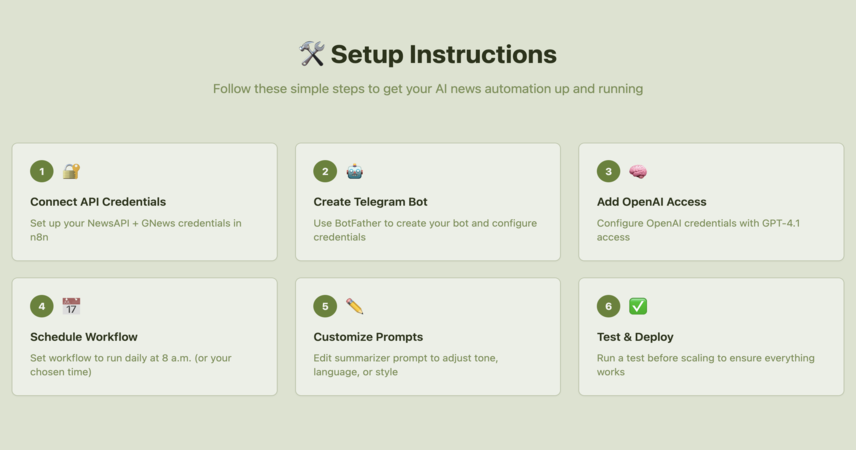Click the Customize Prompts card title
Viewport: 856px width, 450px height.
pos(368,337)
